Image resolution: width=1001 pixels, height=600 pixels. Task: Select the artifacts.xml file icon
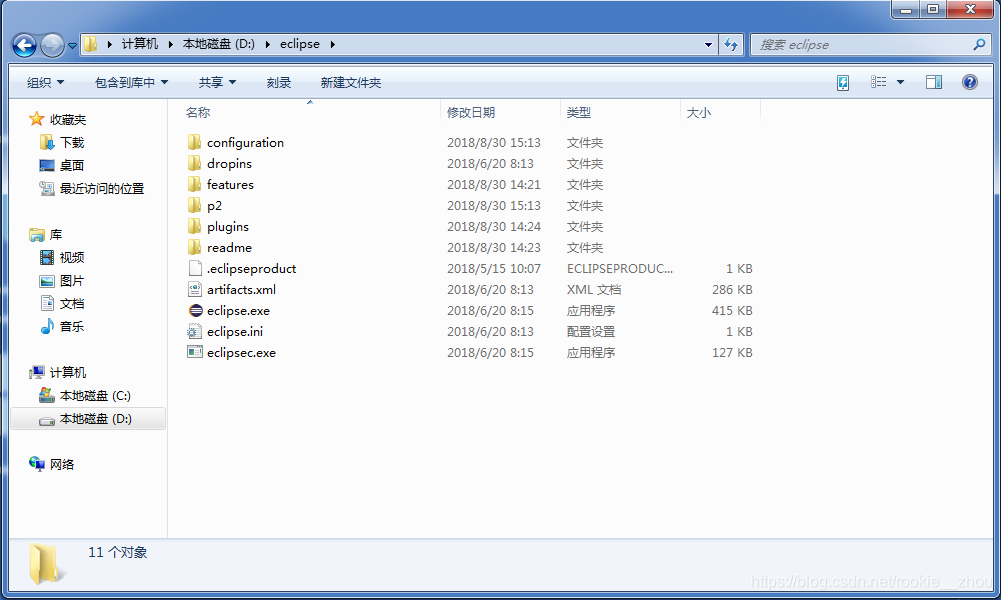point(195,289)
